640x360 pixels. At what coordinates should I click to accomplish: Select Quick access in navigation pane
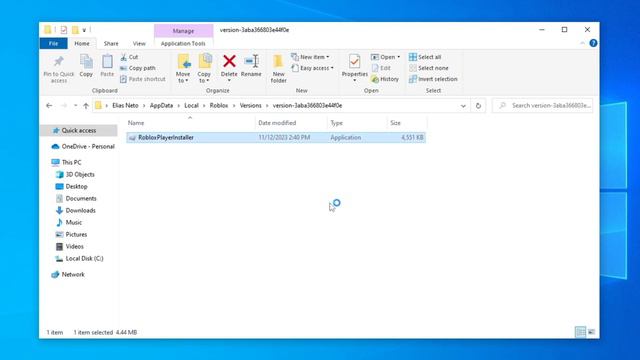pos(79,131)
